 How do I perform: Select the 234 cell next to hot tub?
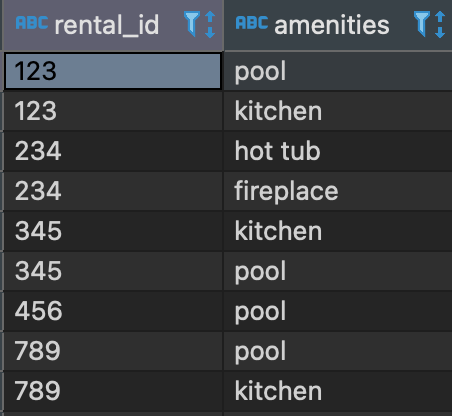click(113, 151)
